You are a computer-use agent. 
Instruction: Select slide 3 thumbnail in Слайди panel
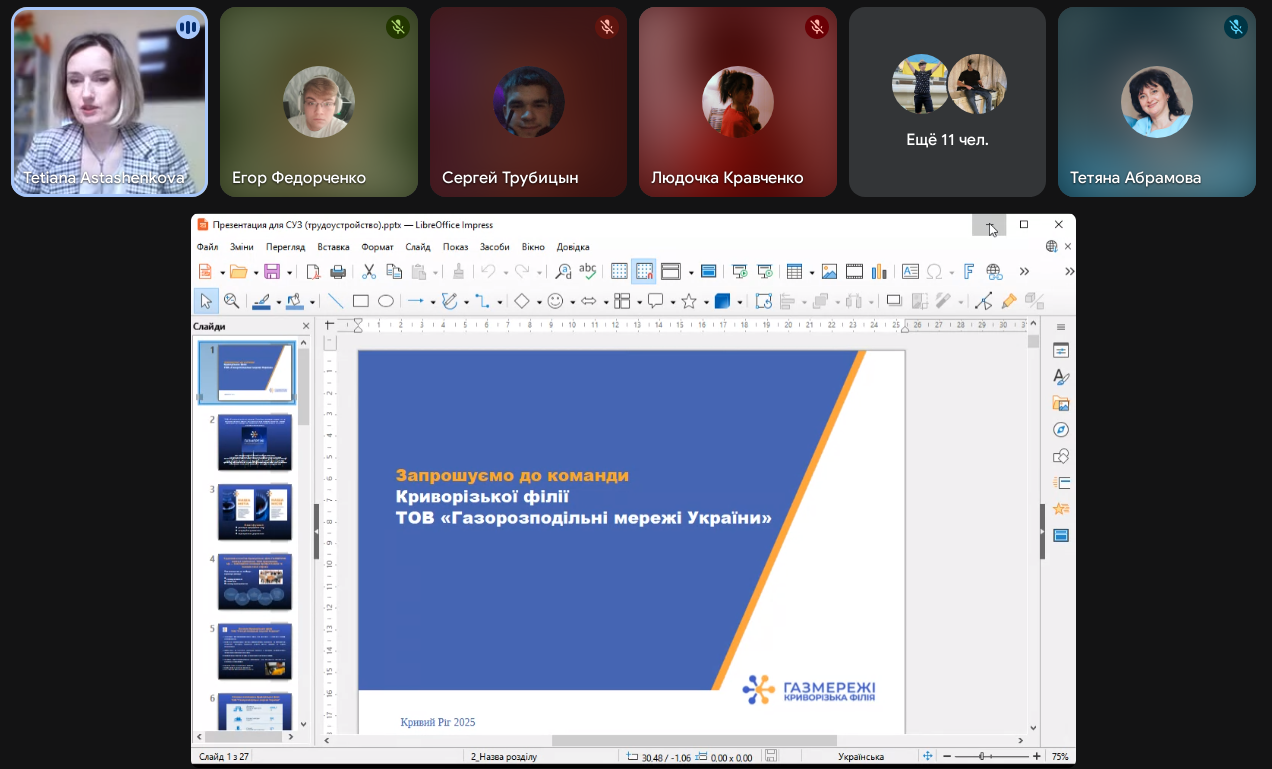pos(255,512)
